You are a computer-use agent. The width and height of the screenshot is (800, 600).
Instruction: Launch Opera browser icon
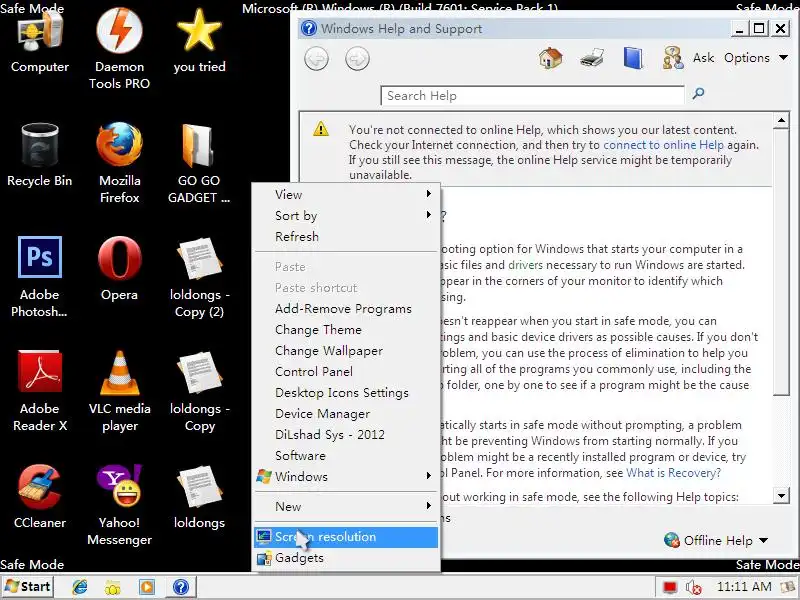click(x=119, y=269)
